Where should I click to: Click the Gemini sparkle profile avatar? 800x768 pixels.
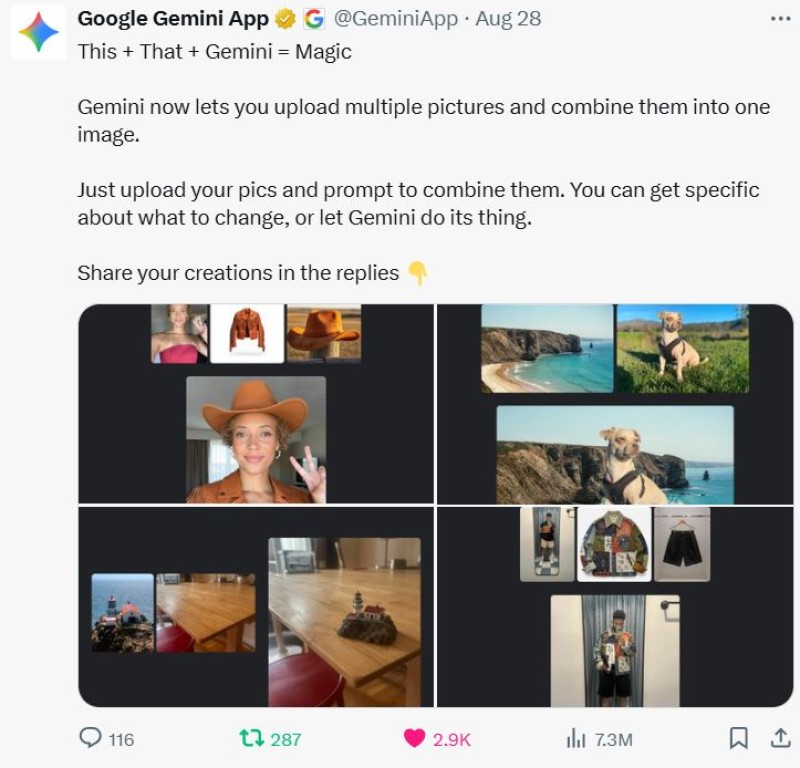pos(38,33)
